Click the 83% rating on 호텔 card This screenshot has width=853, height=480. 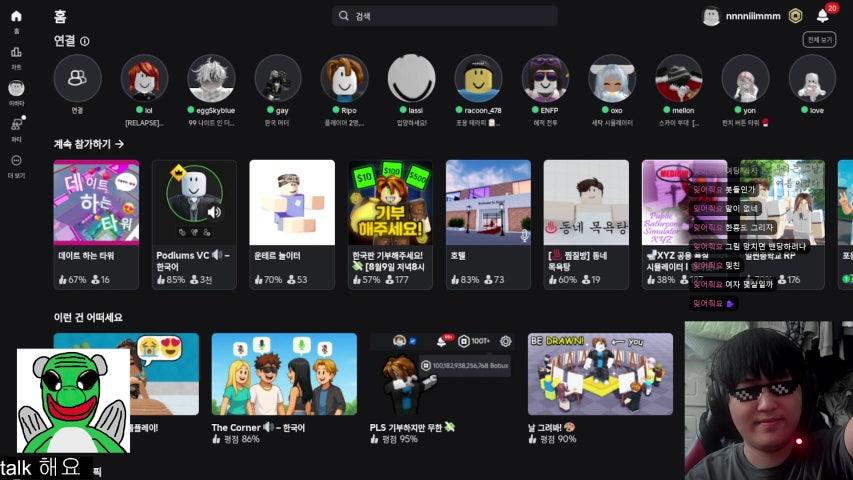[465, 280]
